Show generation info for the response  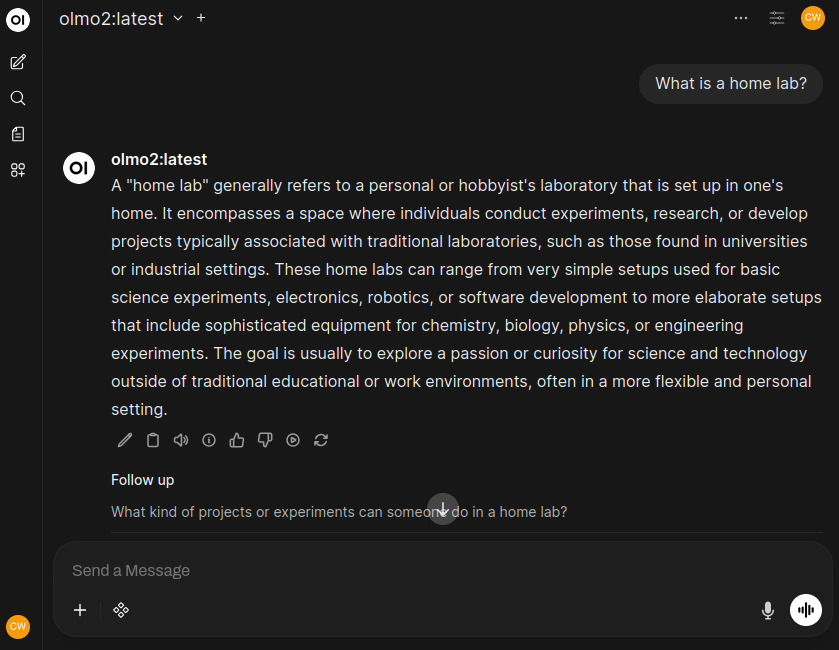[x=209, y=440]
